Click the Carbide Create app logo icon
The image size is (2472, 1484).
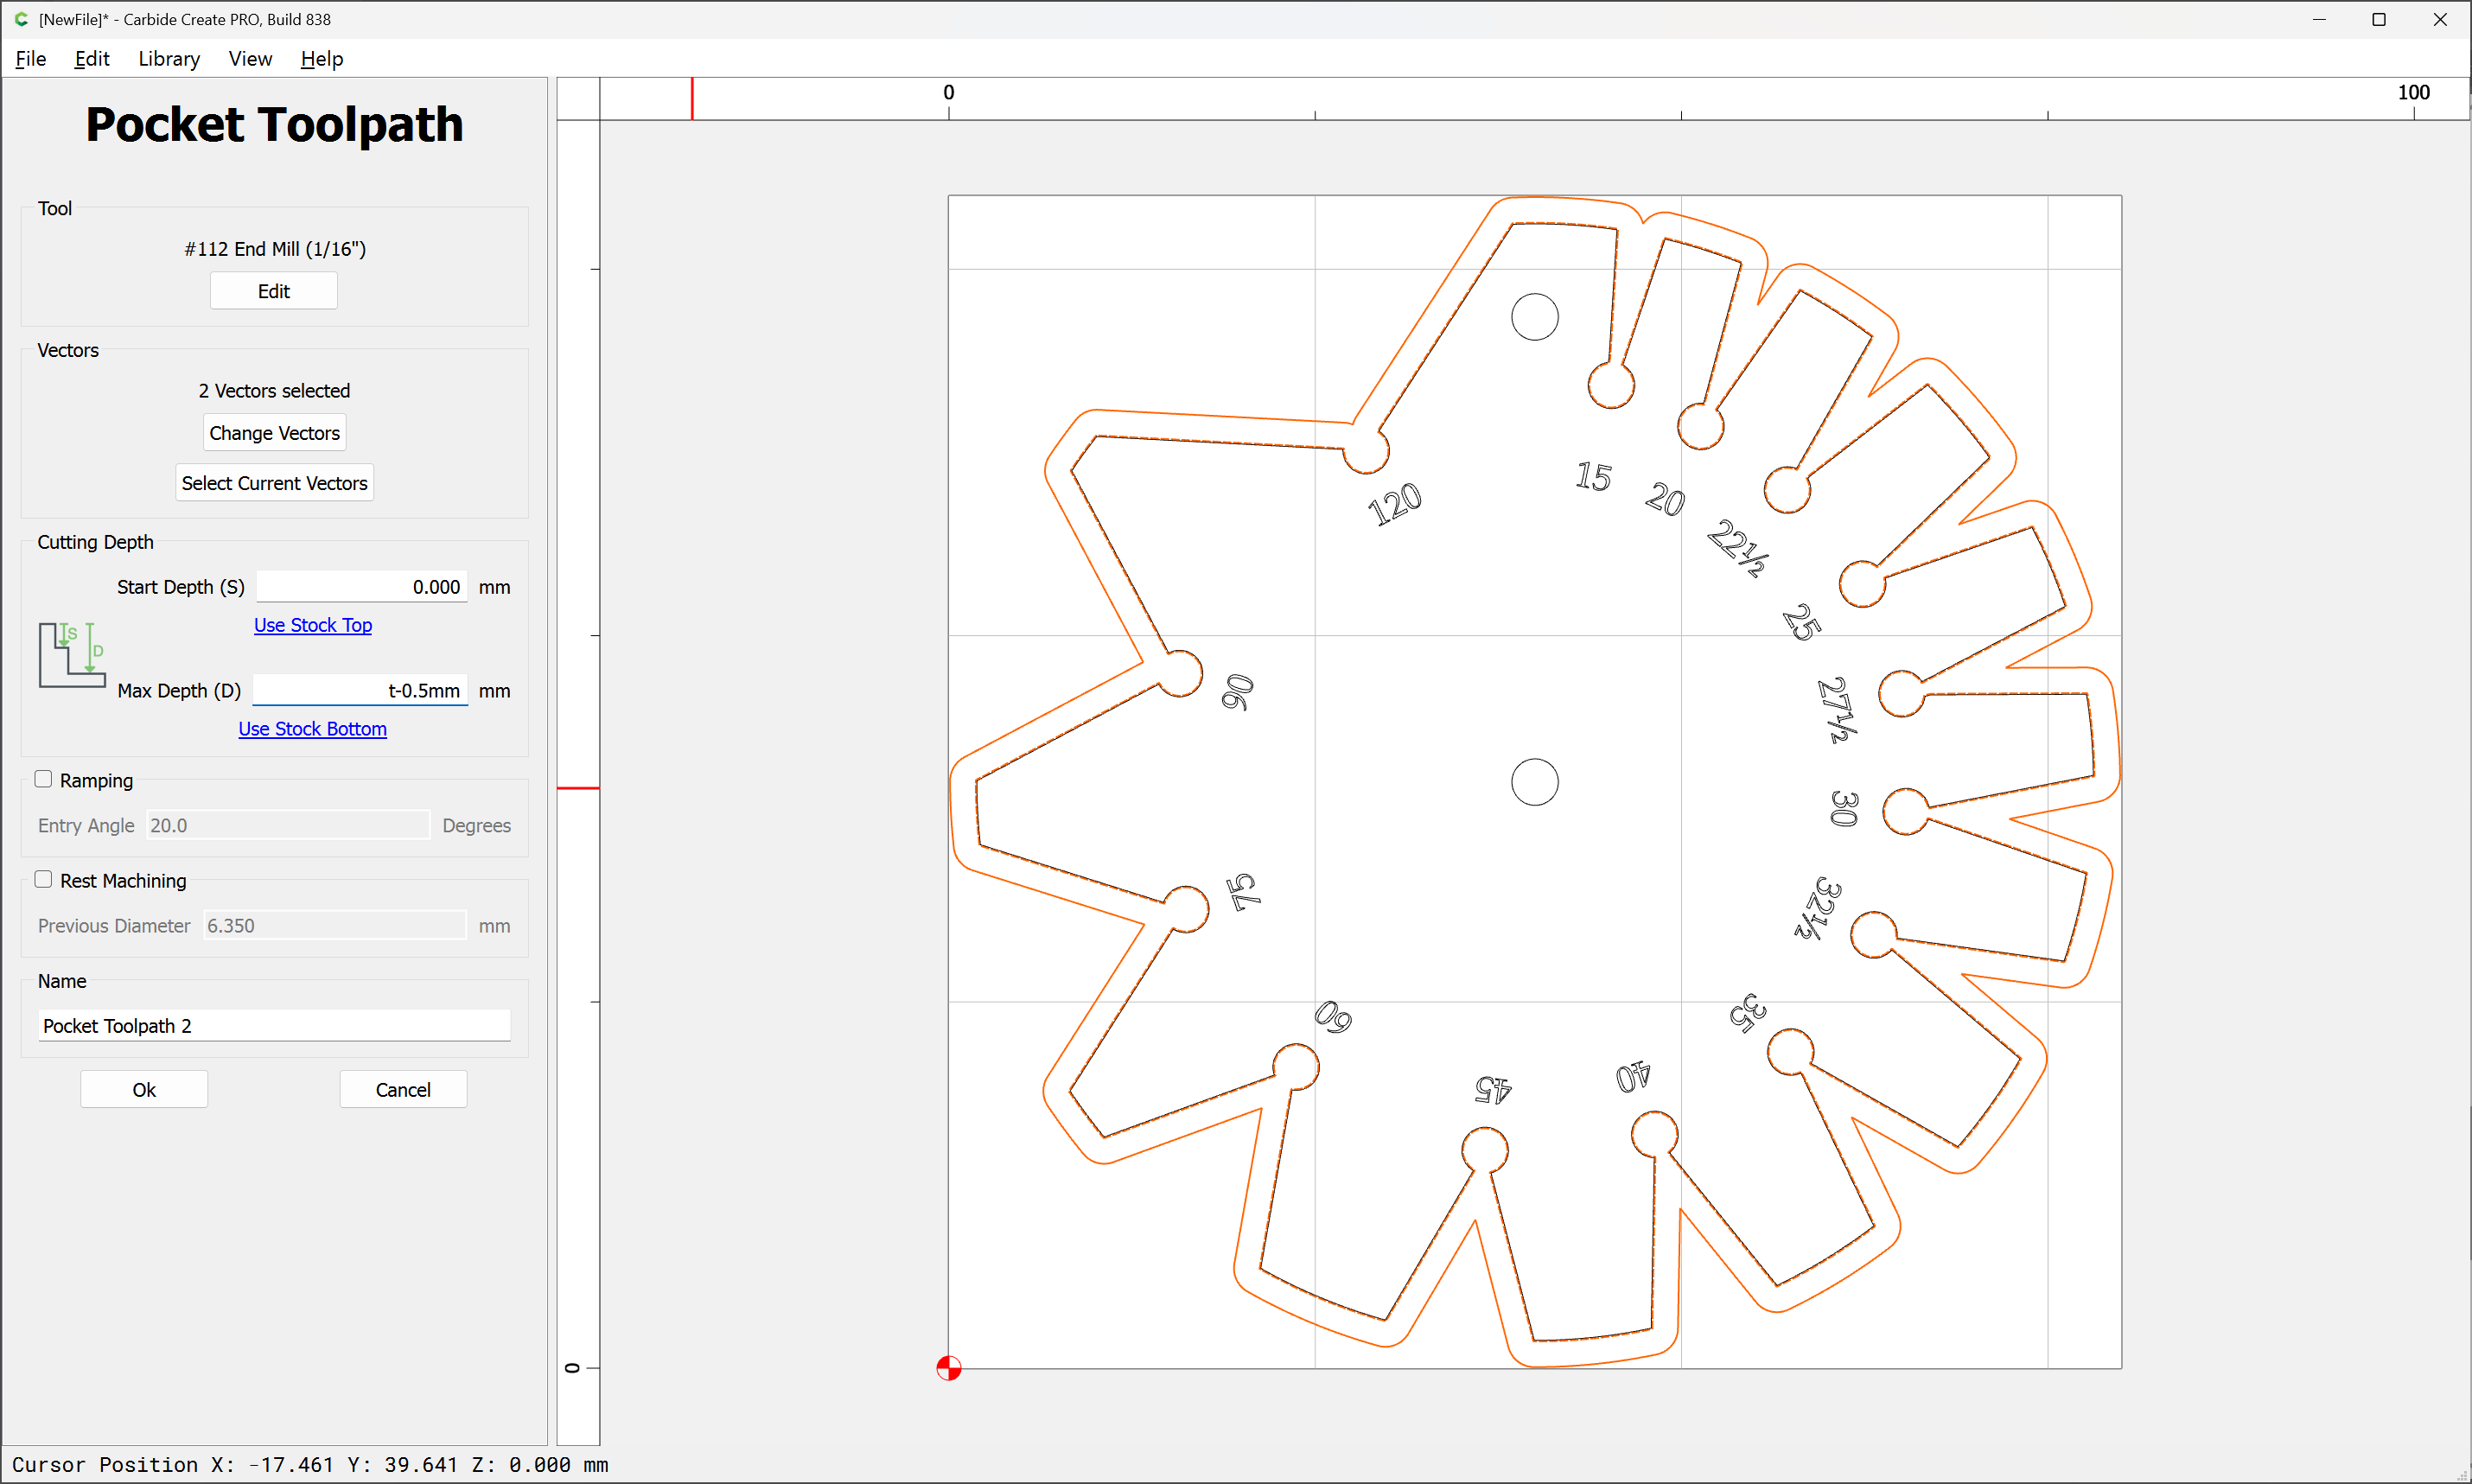pyautogui.click(x=21, y=19)
